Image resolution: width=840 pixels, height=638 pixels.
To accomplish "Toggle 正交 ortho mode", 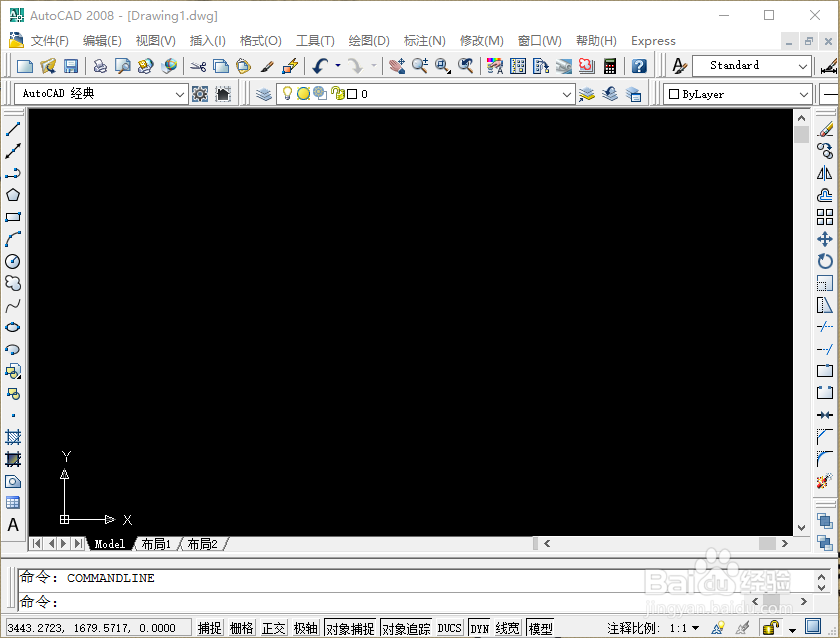I will point(274,628).
